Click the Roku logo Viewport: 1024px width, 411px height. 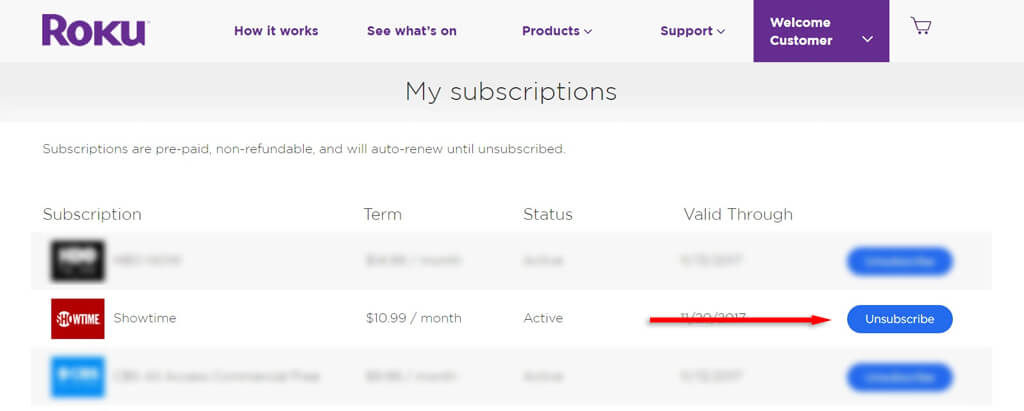pyautogui.click(x=94, y=30)
